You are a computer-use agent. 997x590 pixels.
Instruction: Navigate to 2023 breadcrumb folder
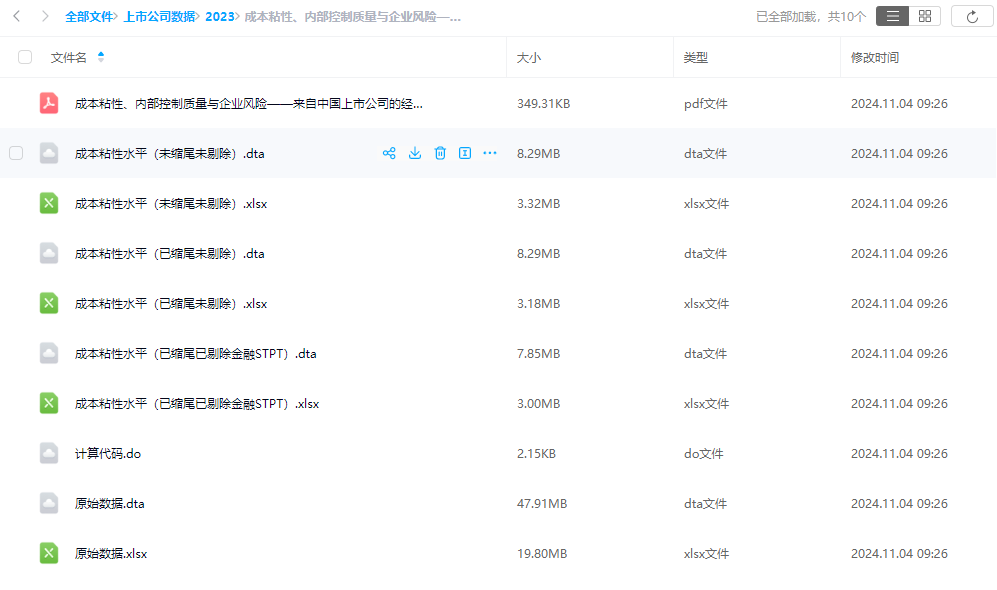(219, 17)
